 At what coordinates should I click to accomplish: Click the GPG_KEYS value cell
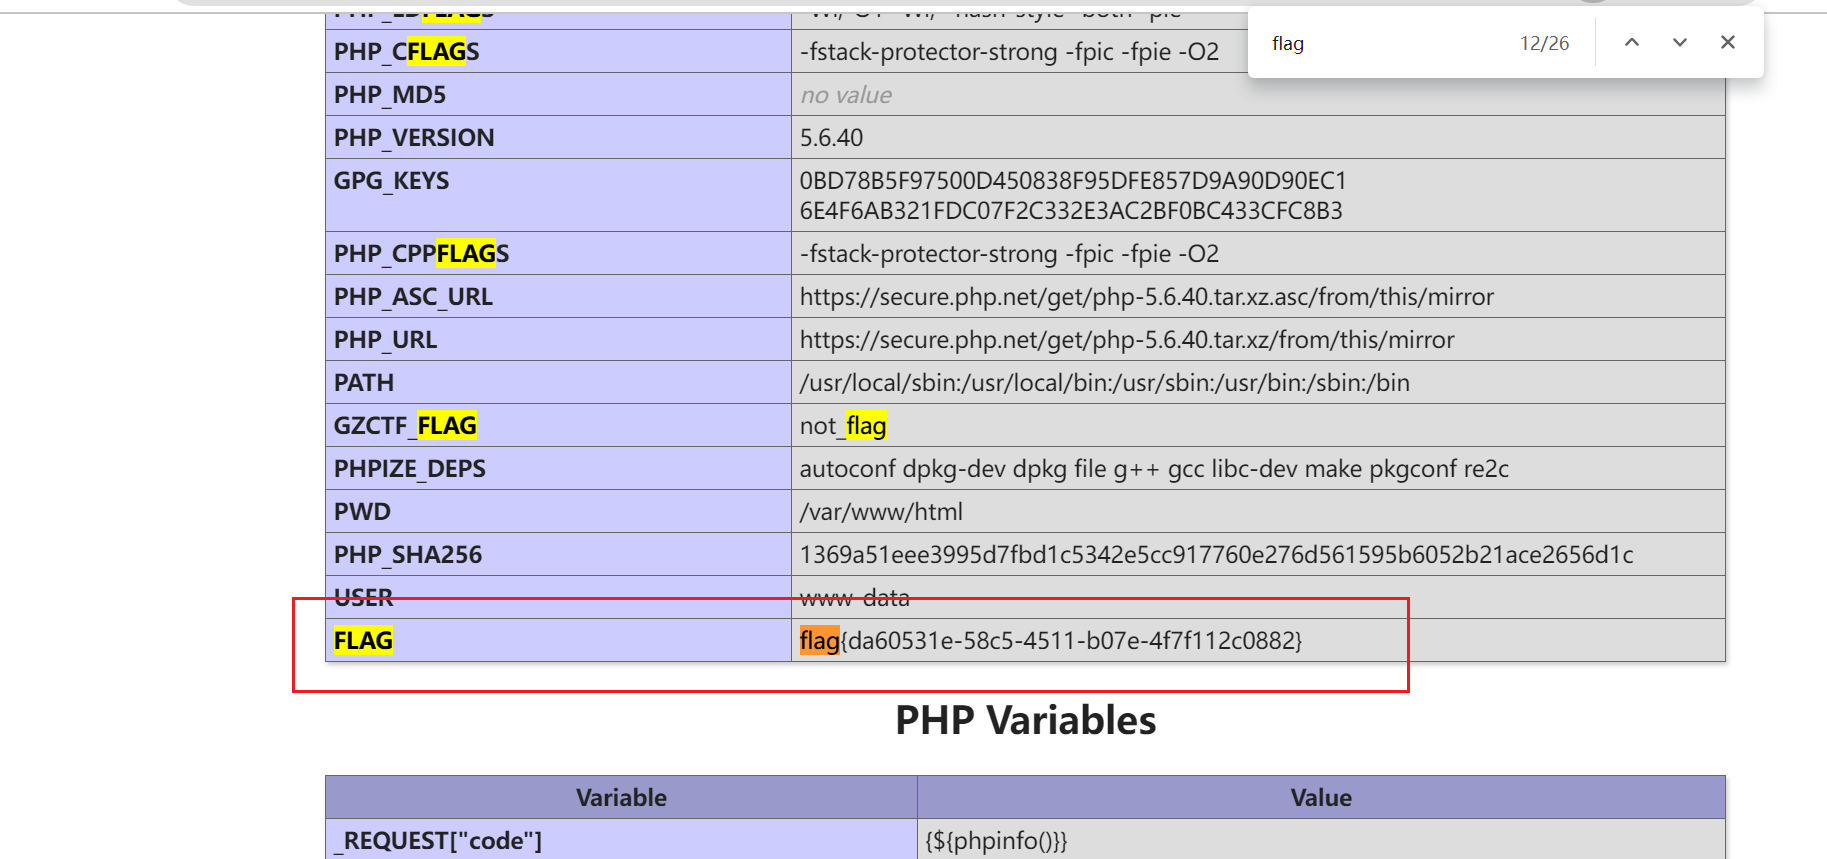(1072, 196)
